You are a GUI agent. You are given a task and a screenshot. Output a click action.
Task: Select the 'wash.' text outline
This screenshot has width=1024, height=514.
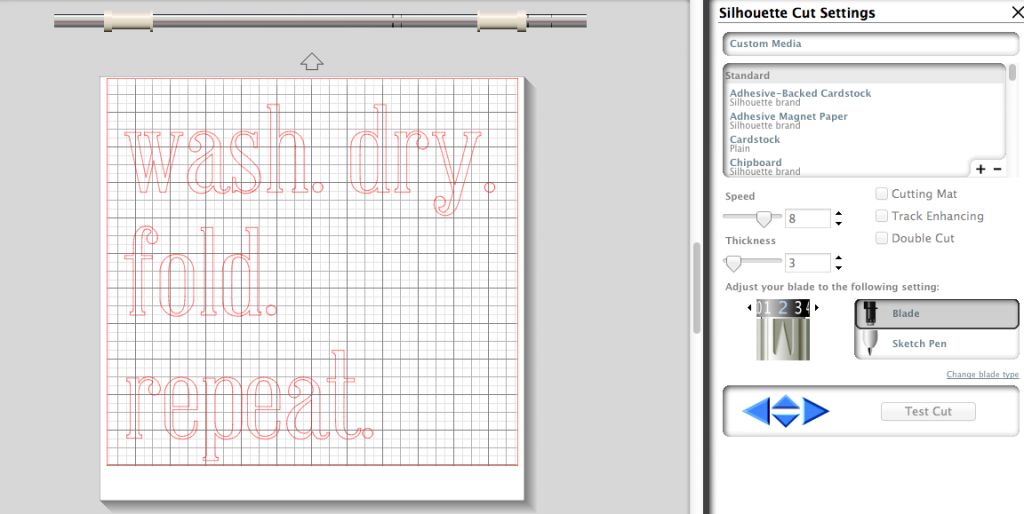click(x=225, y=150)
